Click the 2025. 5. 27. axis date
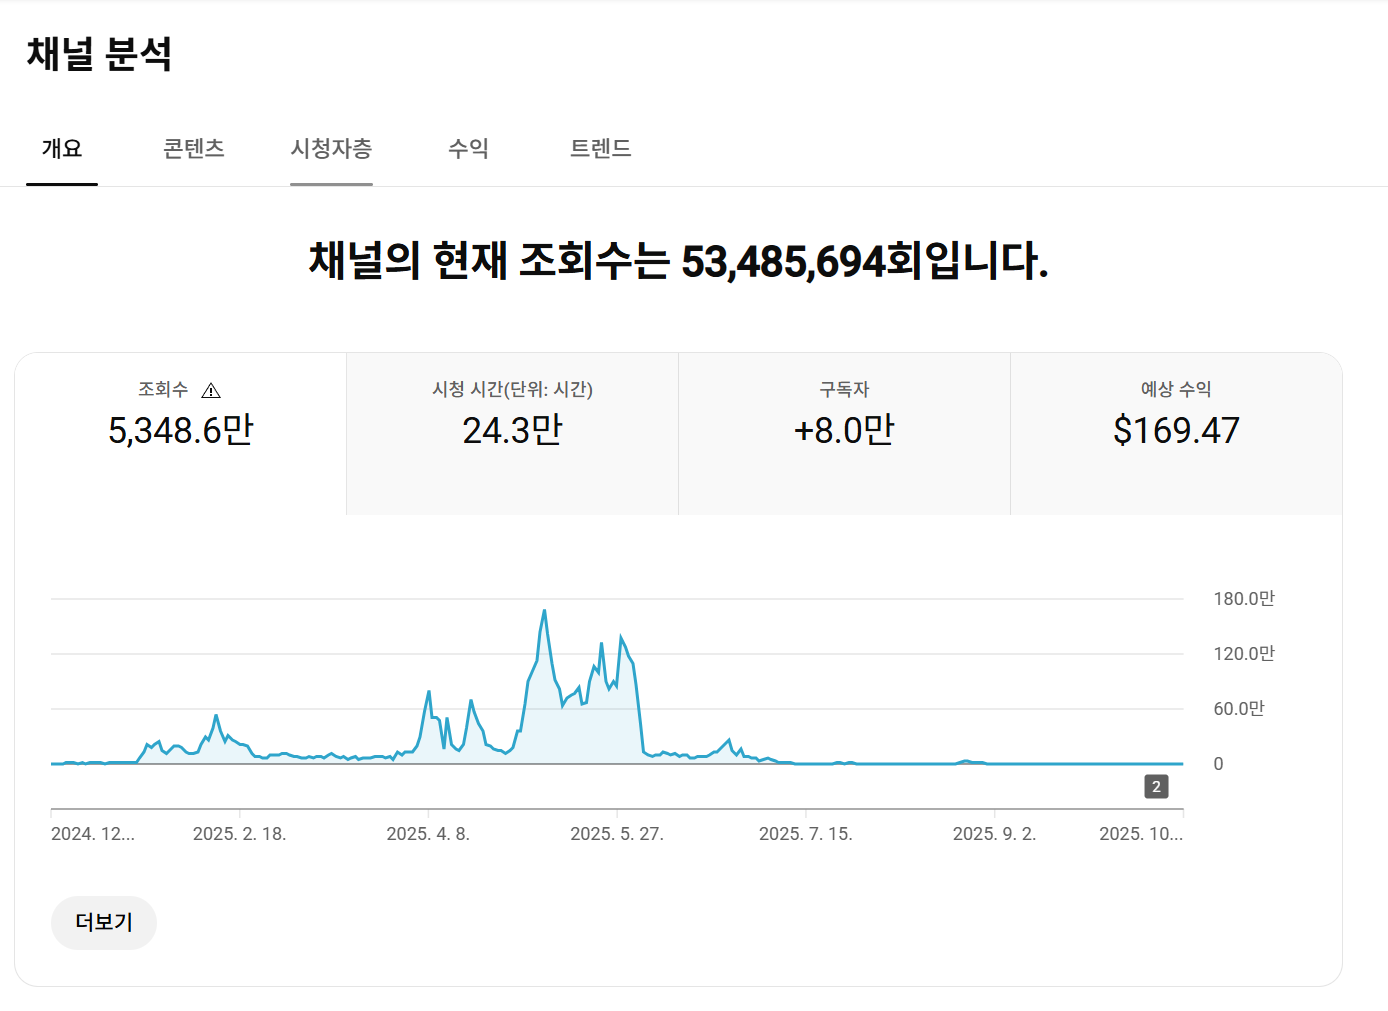The image size is (1388, 1011). point(617,834)
